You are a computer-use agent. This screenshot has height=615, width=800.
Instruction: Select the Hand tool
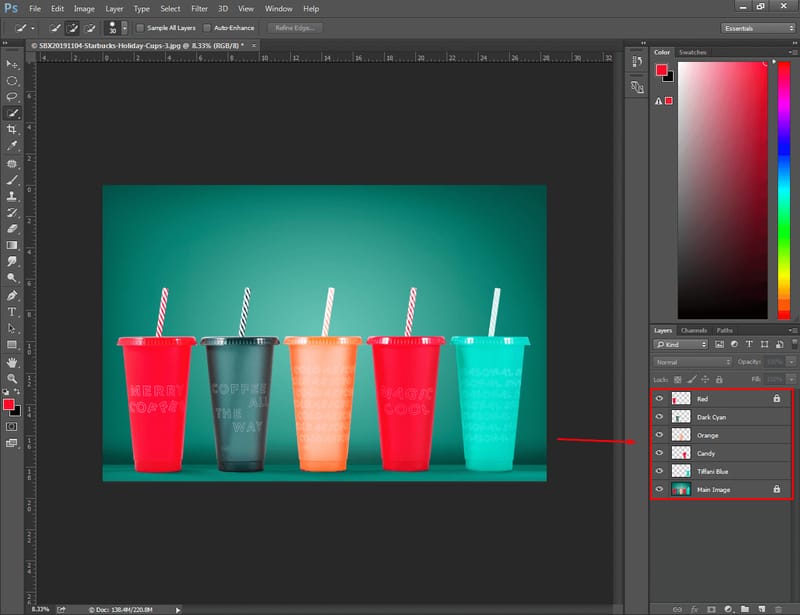click(12, 362)
